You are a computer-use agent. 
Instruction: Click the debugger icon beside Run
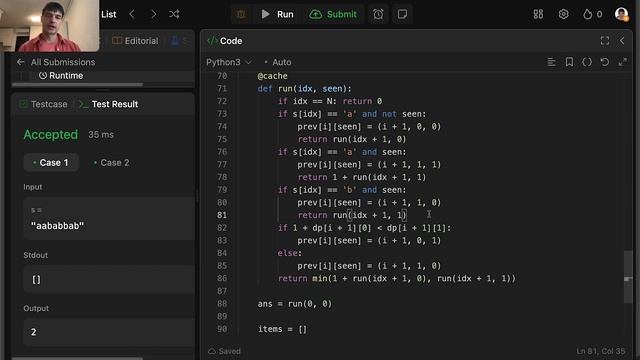click(x=241, y=14)
